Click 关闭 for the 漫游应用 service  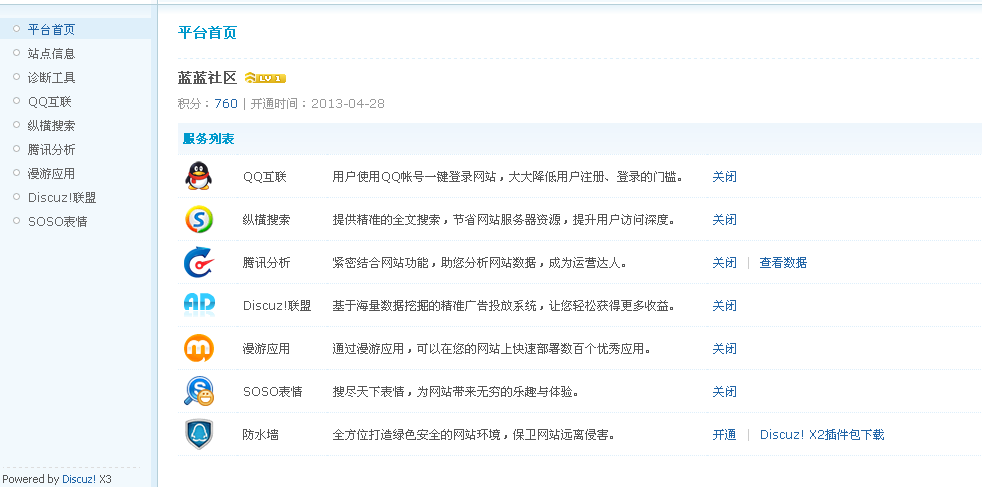(724, 349)
